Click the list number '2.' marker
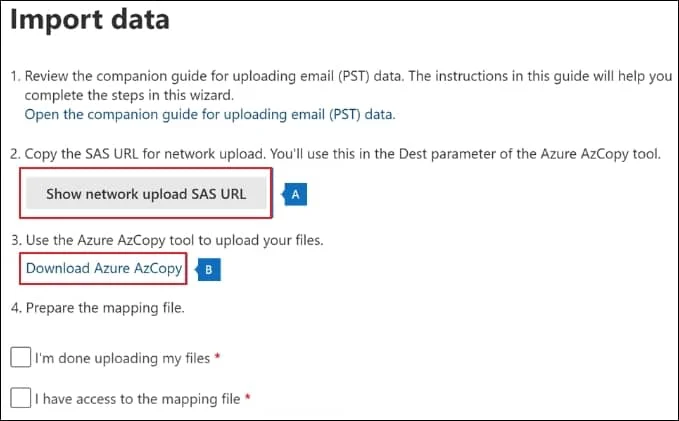 [x=15, y=154]
